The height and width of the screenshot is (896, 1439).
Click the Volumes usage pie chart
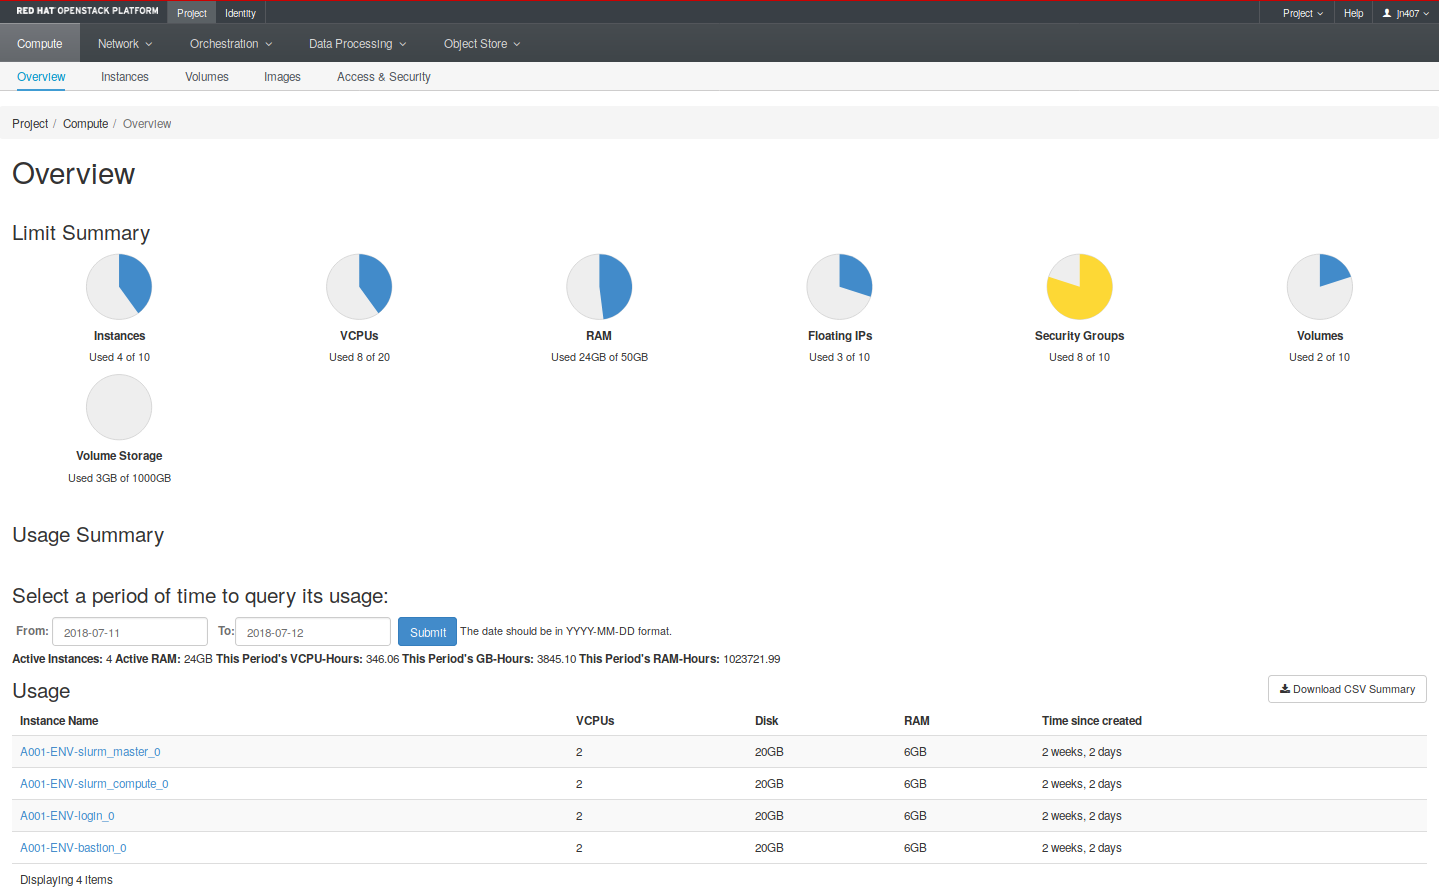click(x=1319, y=286)
